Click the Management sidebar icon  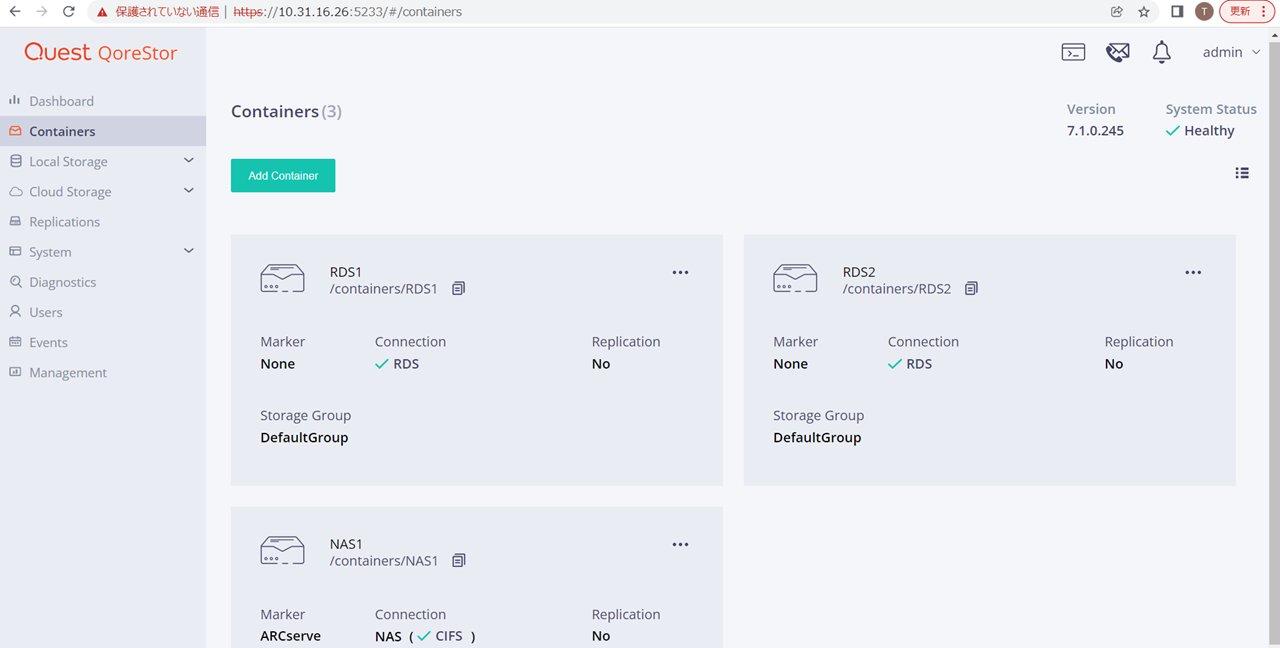click(x=15, y=372)
